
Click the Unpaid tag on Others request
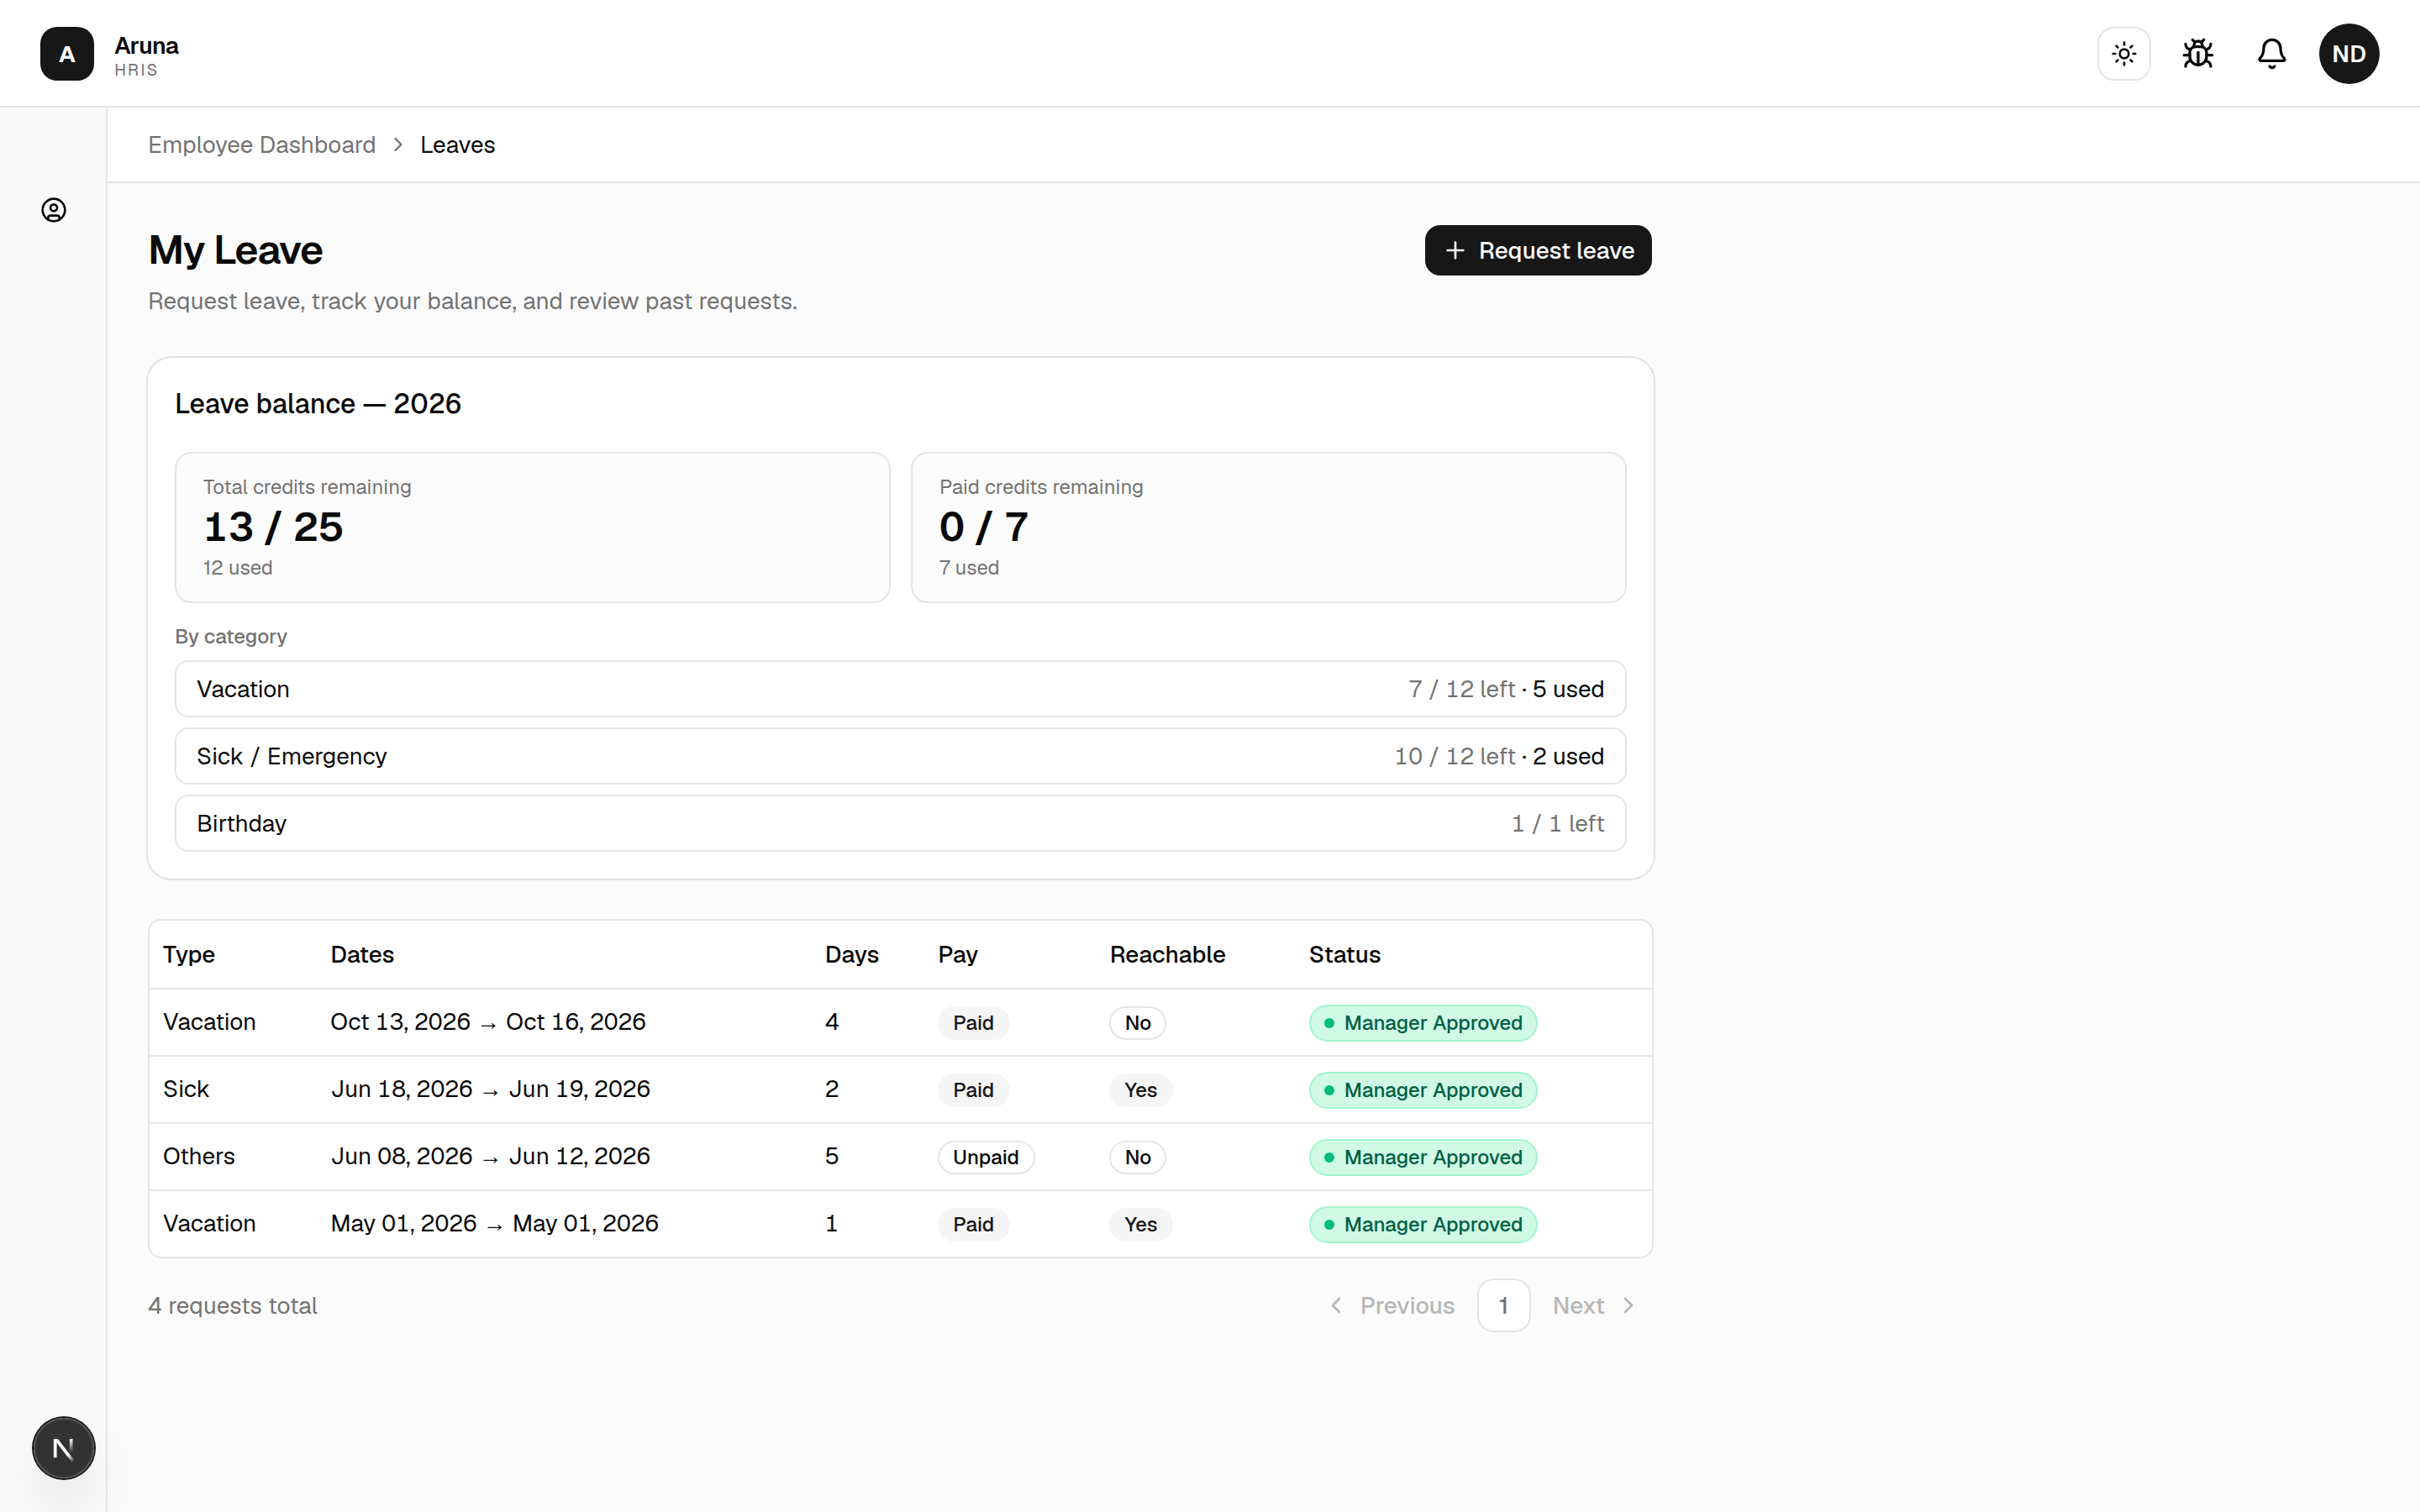pos(985,1157)
